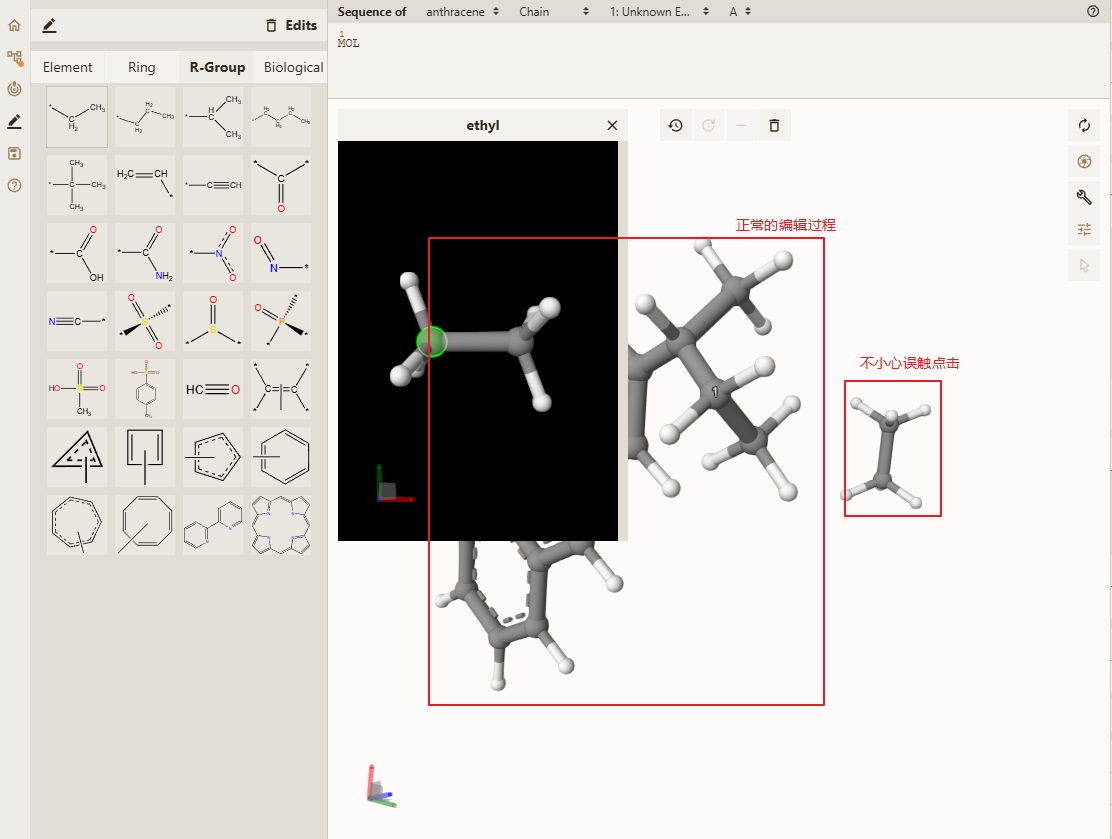
Task: Open the viewport settings sliders icon
Action: (1084, 229)
